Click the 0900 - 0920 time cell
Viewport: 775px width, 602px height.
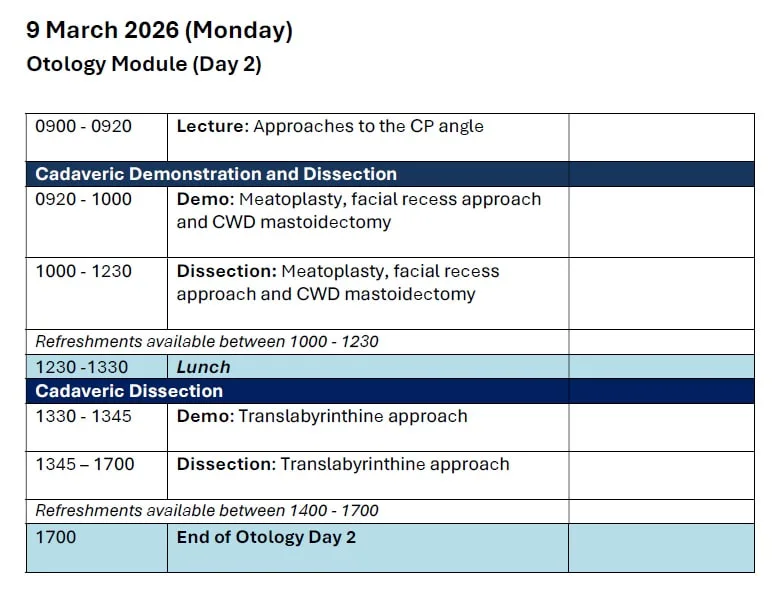(x=96, y=137)
